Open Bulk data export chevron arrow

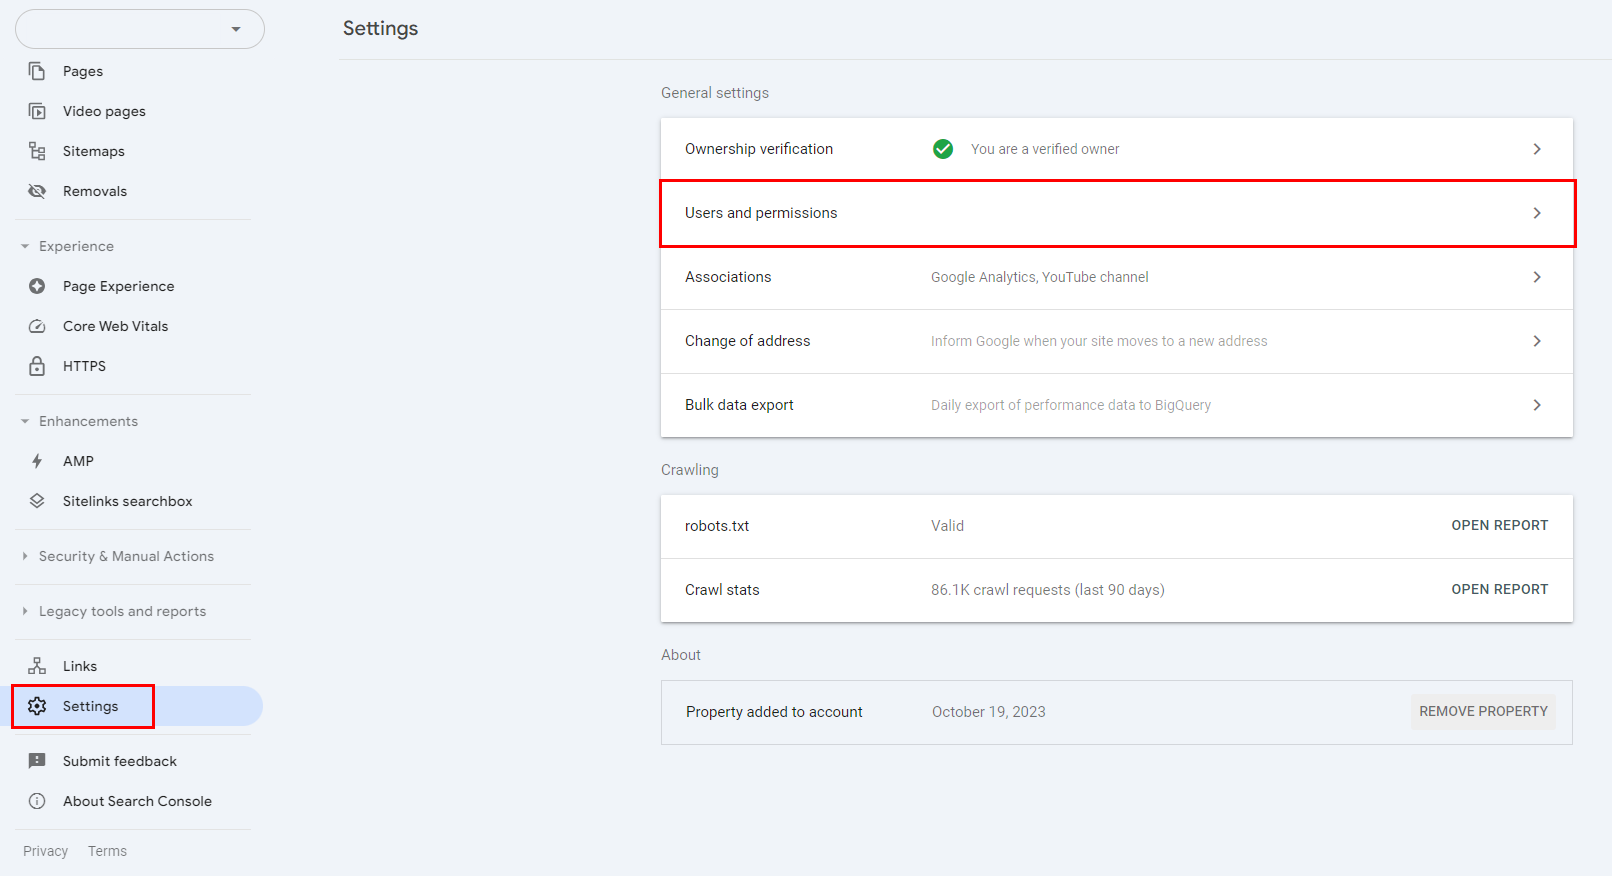coord(1537,405)
